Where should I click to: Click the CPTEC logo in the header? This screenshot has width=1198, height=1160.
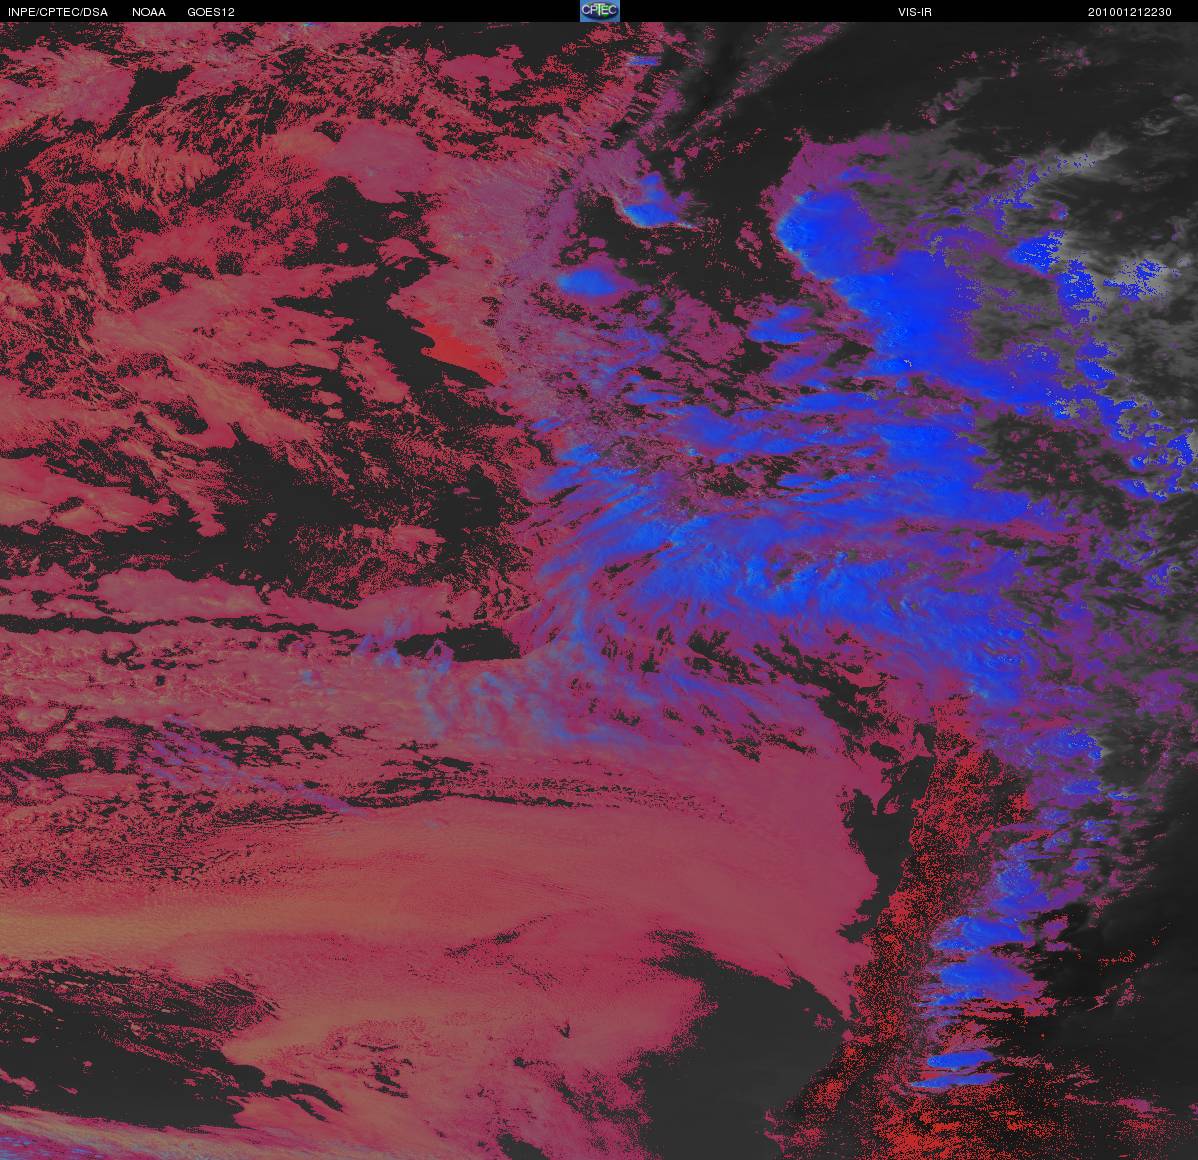(600, 11)
